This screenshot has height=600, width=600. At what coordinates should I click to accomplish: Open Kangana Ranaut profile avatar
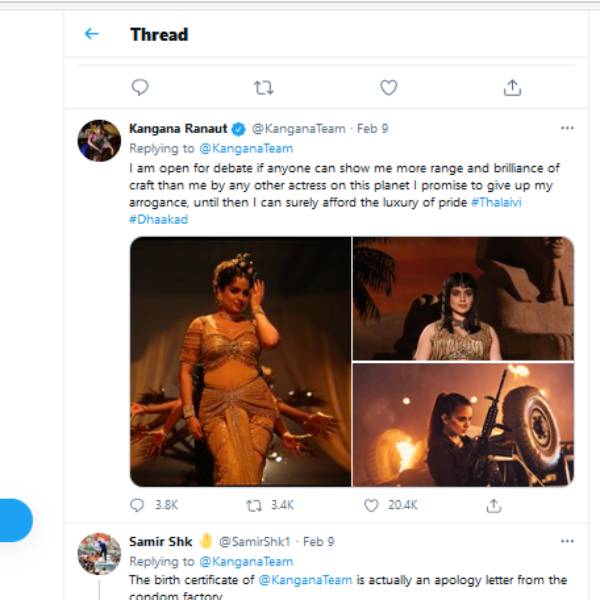click(x=99, y=140)
